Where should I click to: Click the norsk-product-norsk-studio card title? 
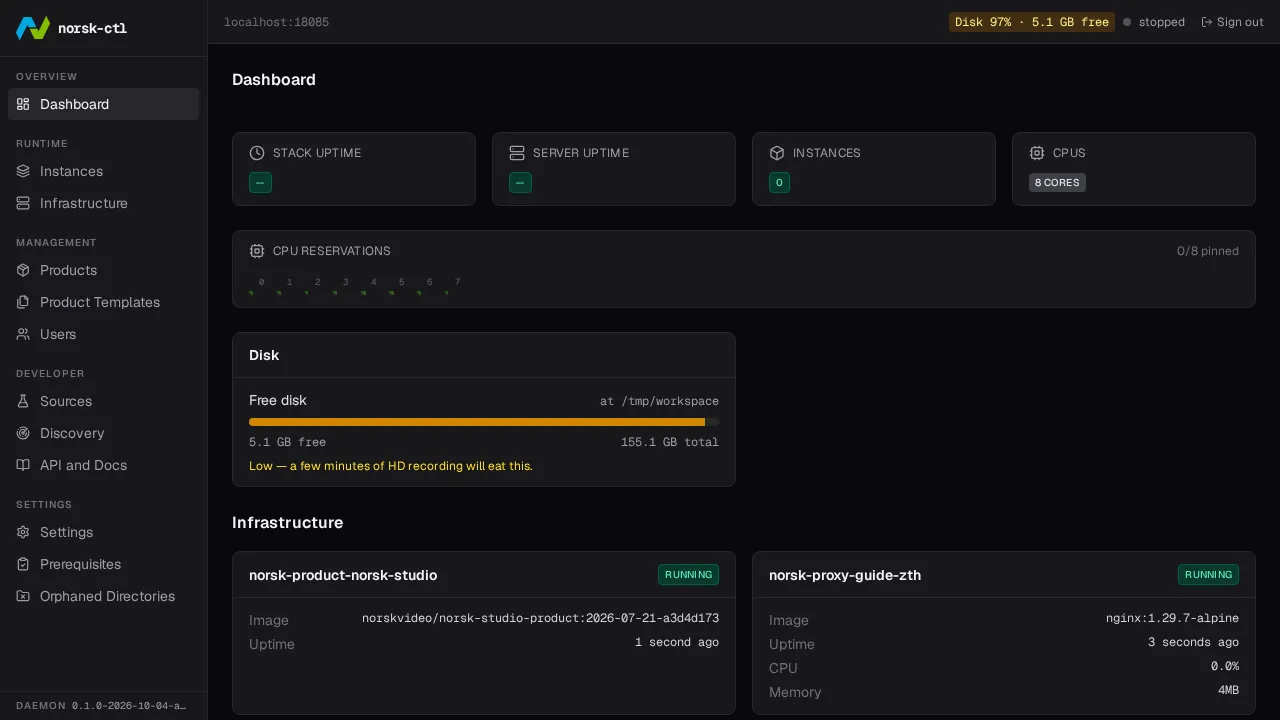[343, 575]
